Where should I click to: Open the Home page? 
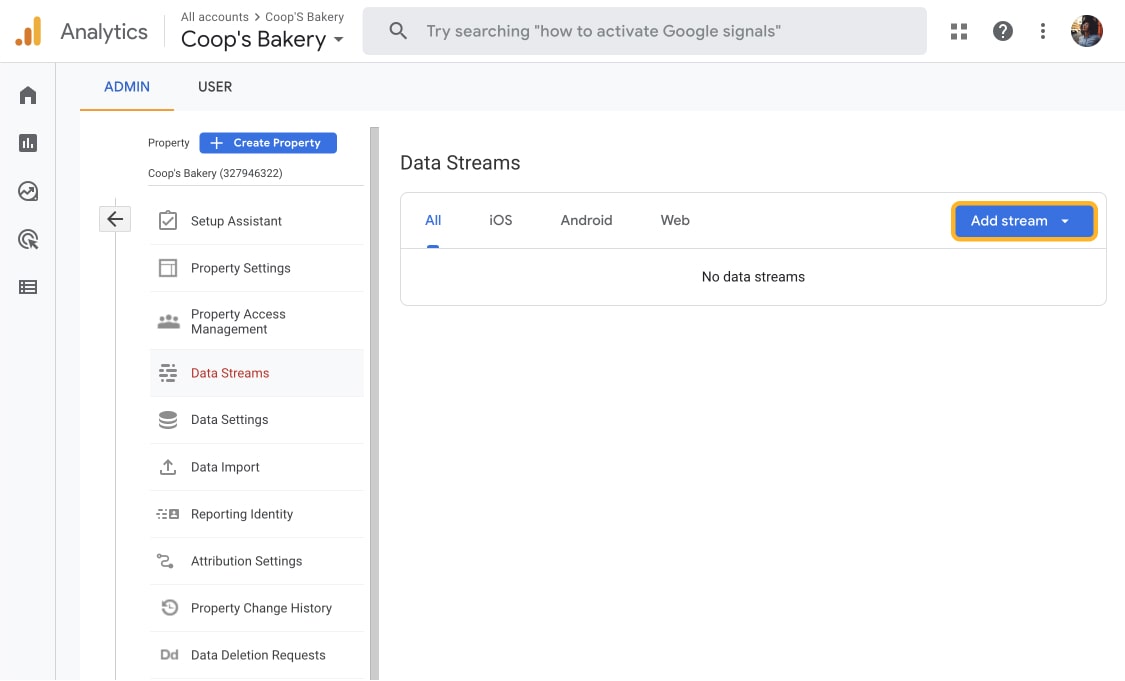click(x=27, y=94)
